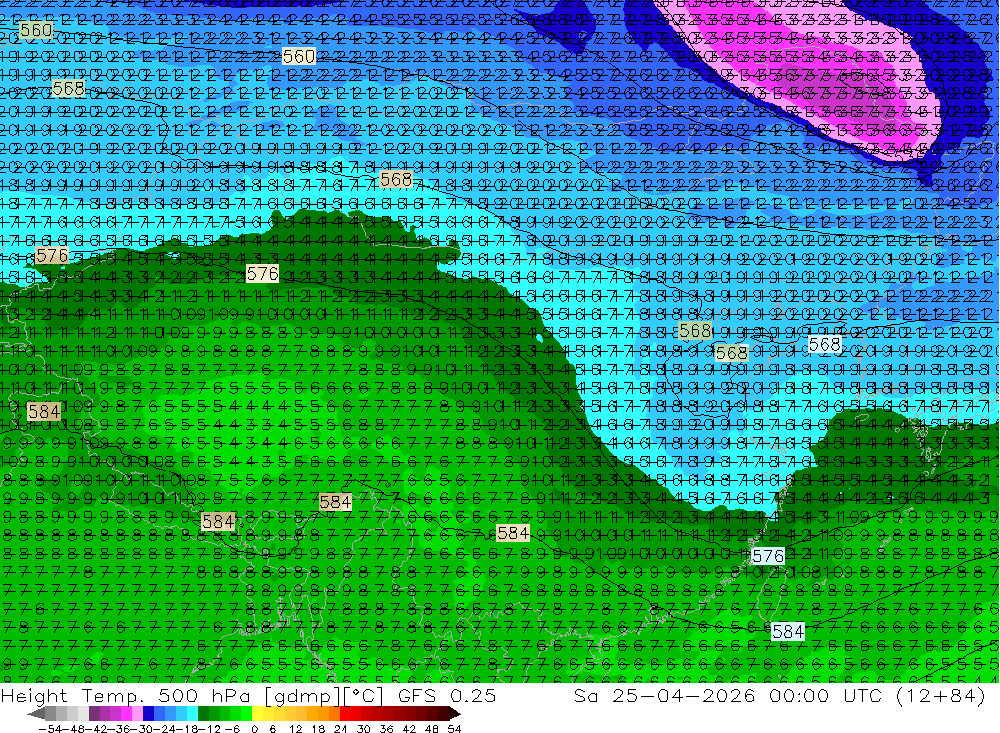This screenshot has height=733, width=1000.
Task: Pick the dark blue swatch at -30
Action: pos(148,713)
